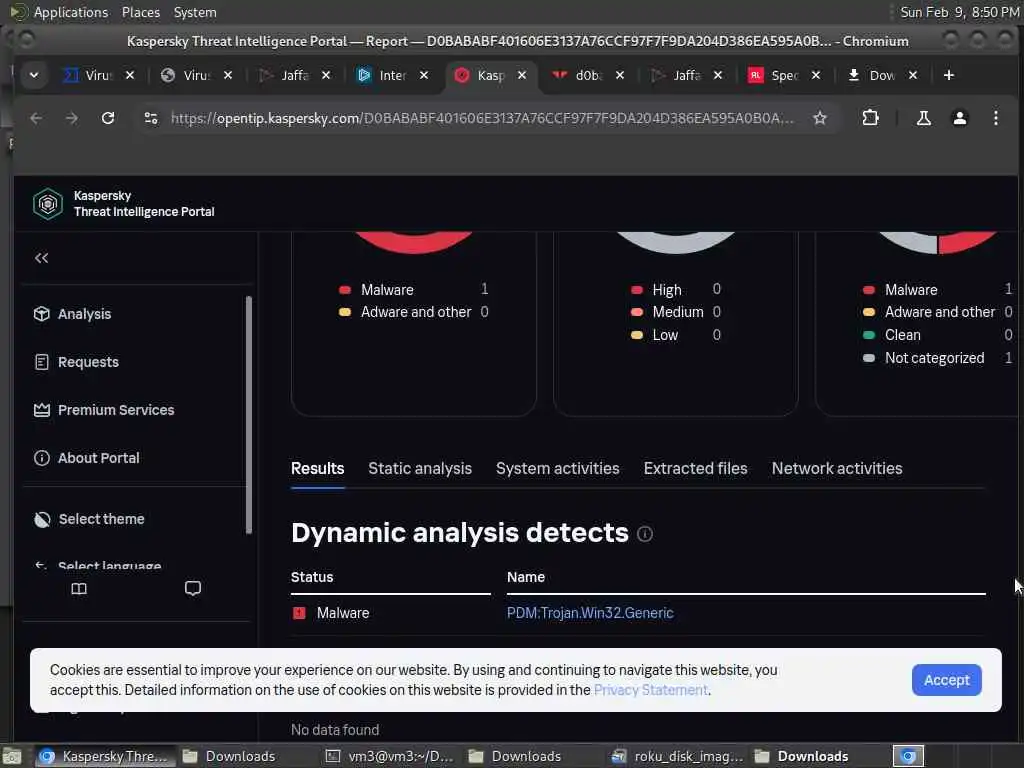Open the Privacy Statement link

[x=650, y=690]
